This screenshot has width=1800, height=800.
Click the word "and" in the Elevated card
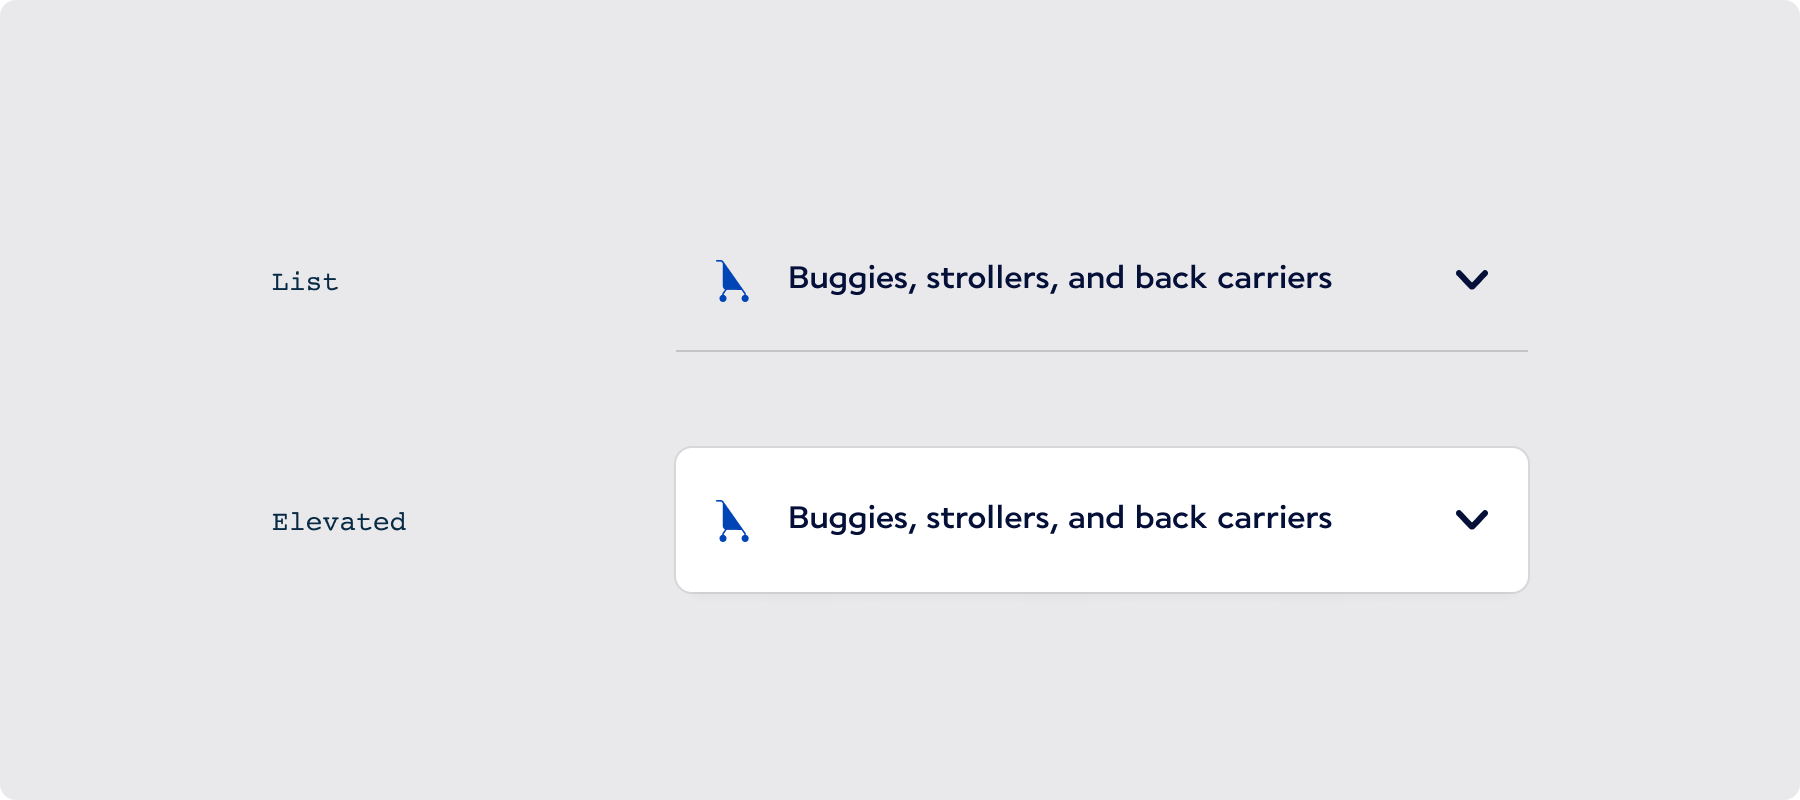coord(1096,518)
